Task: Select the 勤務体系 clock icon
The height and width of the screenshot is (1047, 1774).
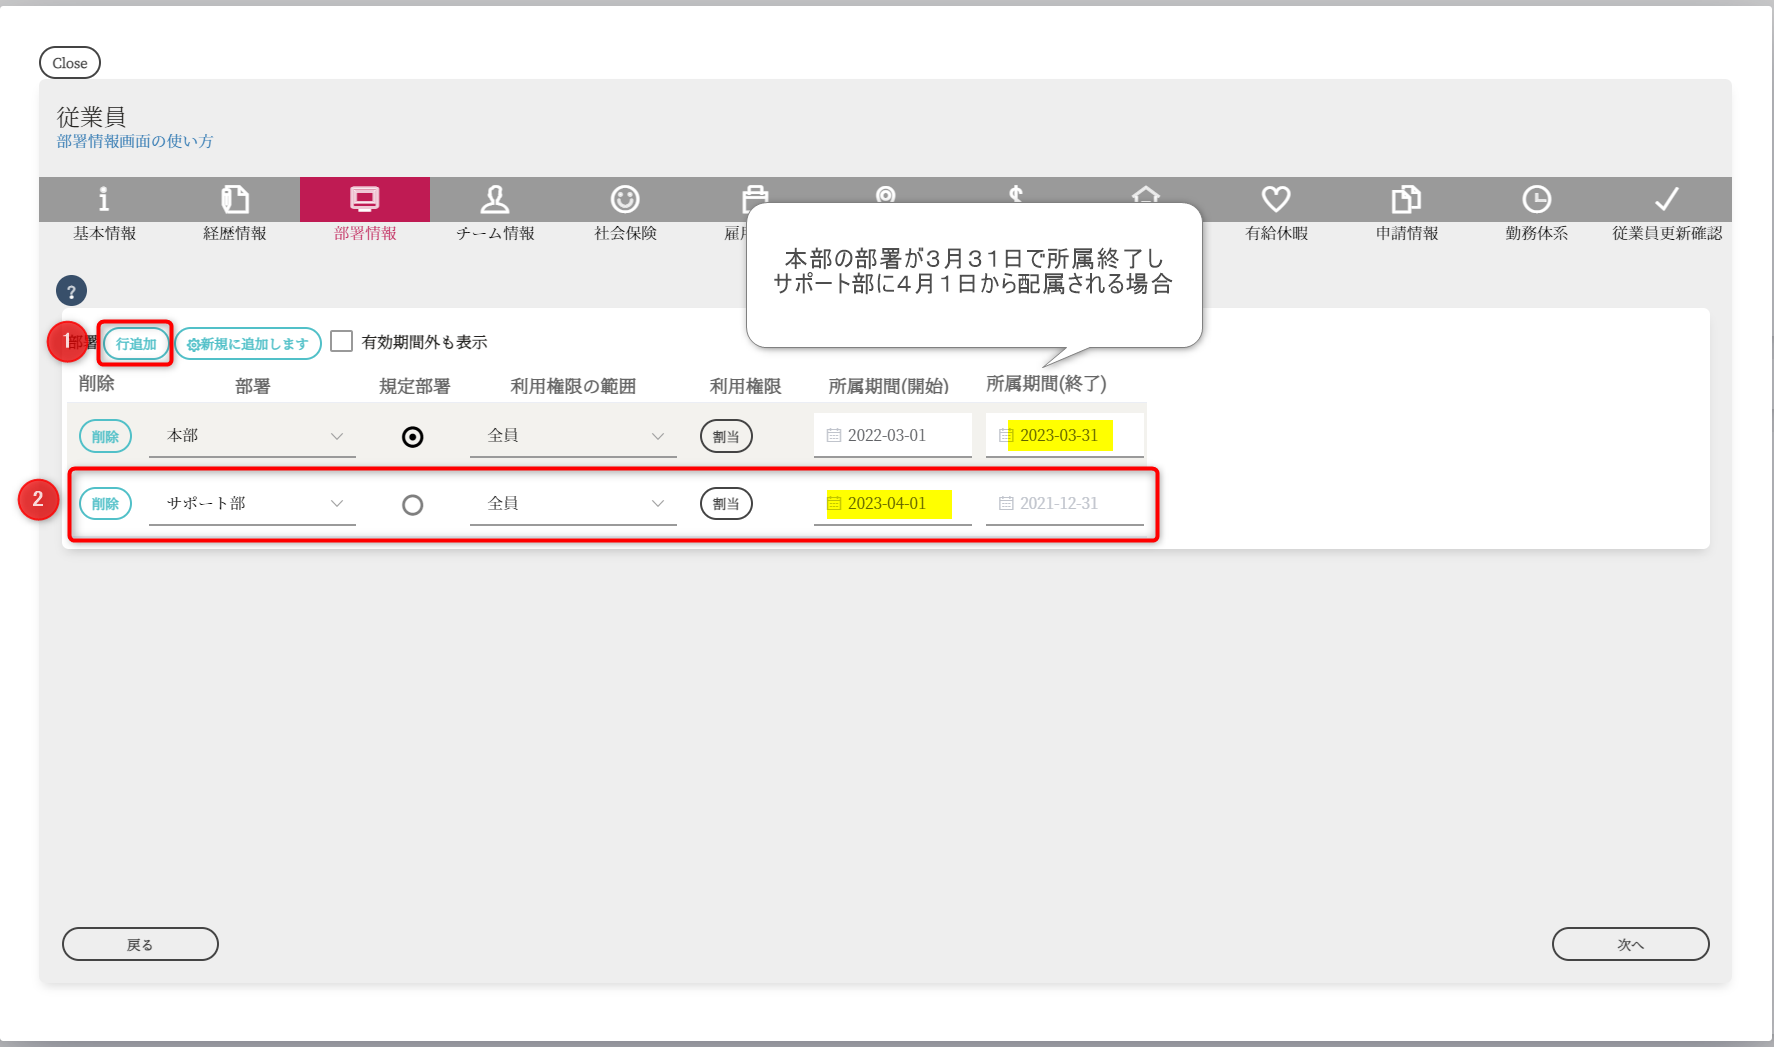Action: 1536,200
